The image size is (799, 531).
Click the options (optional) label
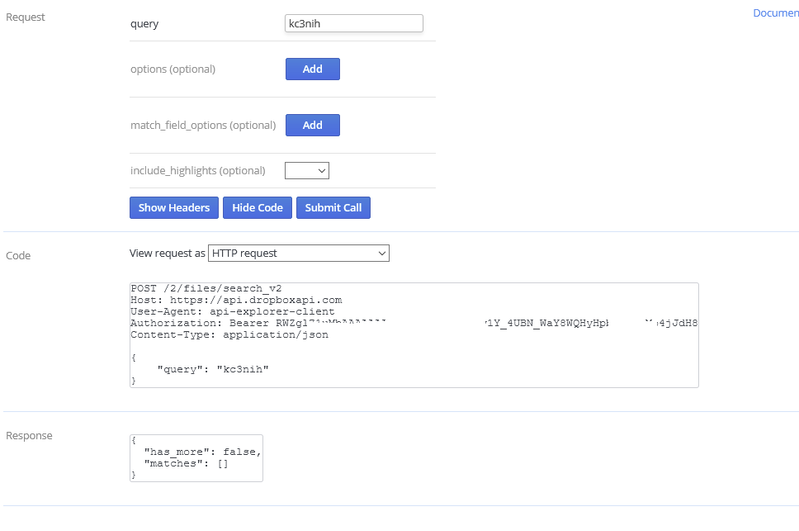click(x=173, y=69)
